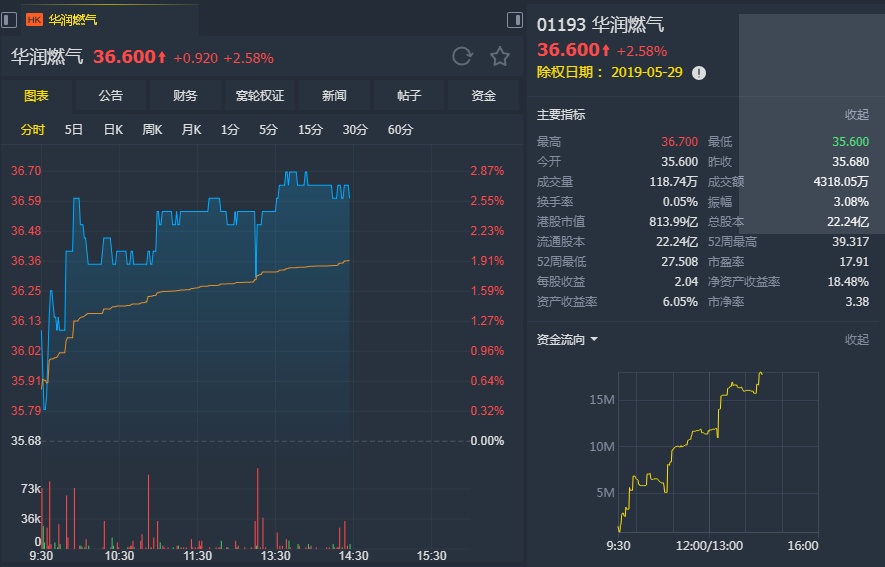The width and height of the screenshot is (885, 567).
Task: Switch to the 公告 tab
Action: click(111, 96)
